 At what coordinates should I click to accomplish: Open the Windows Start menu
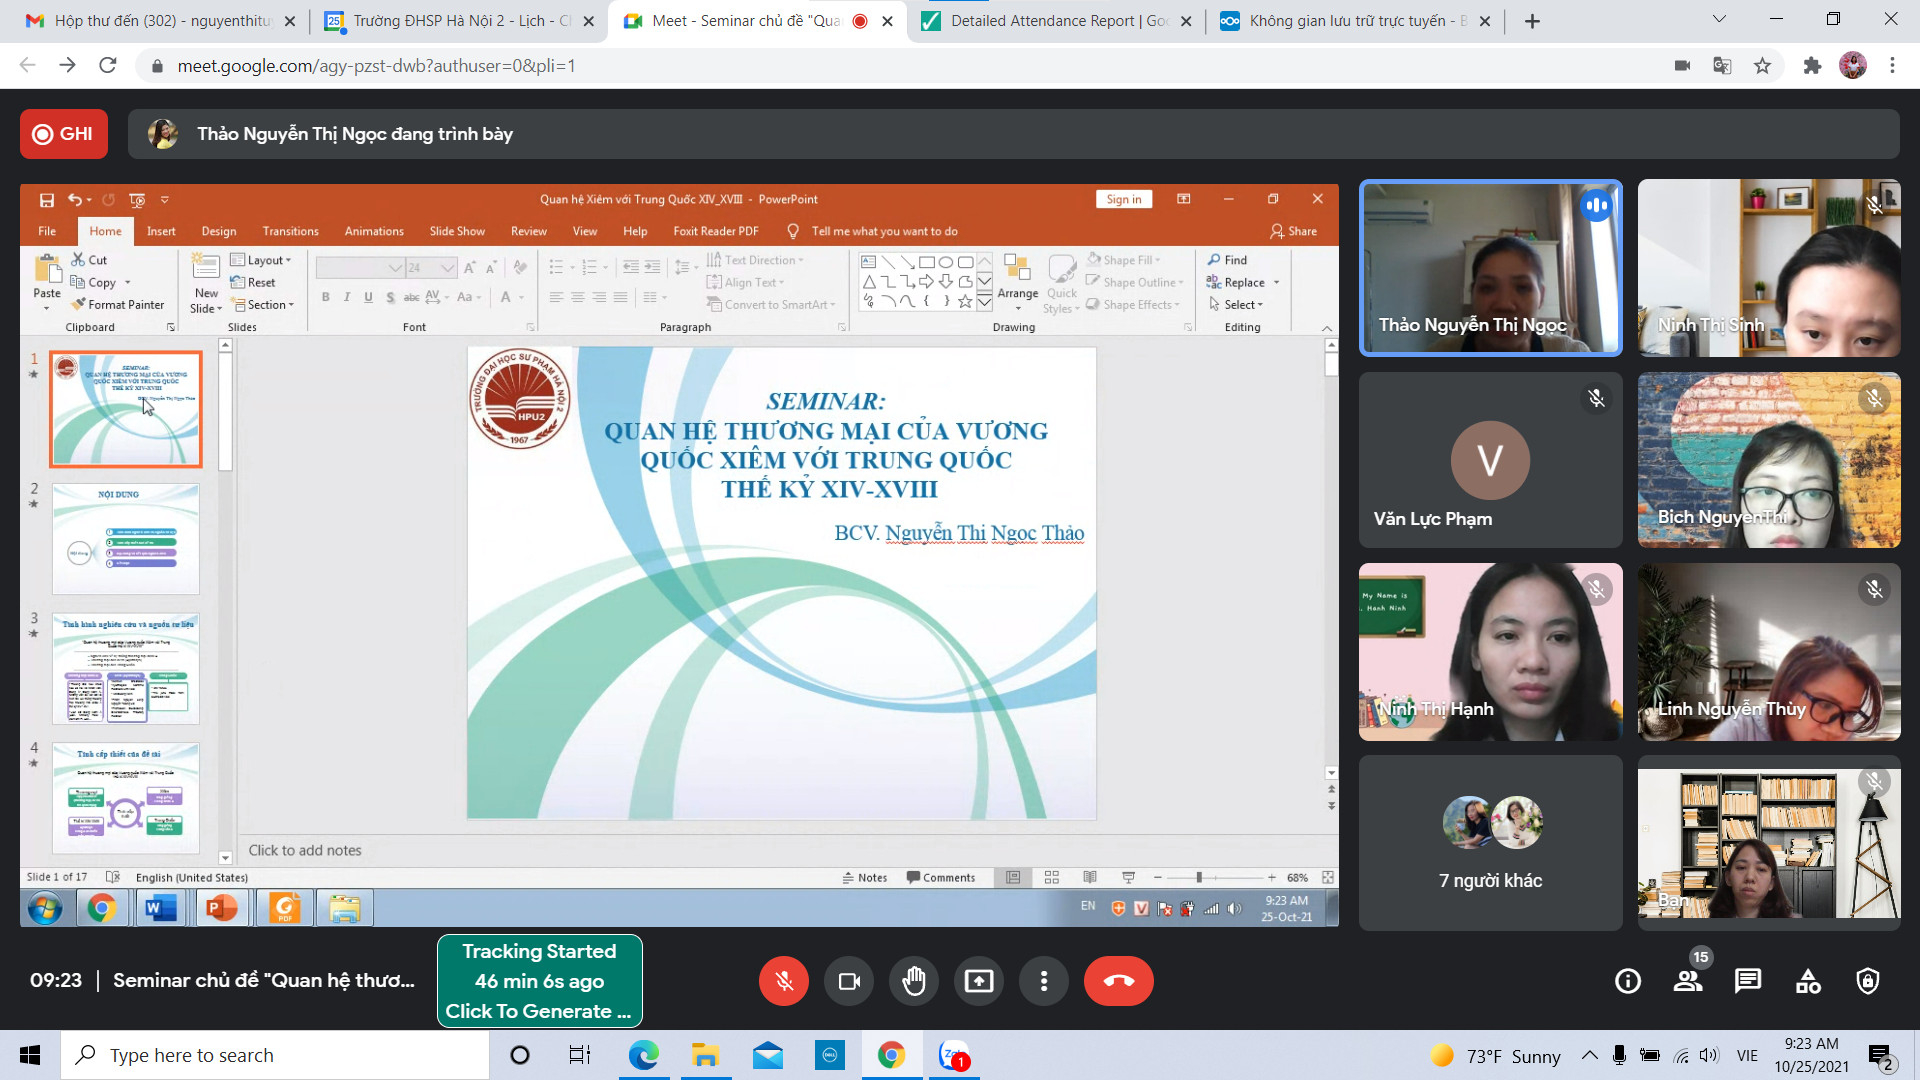click(30, 1055)
